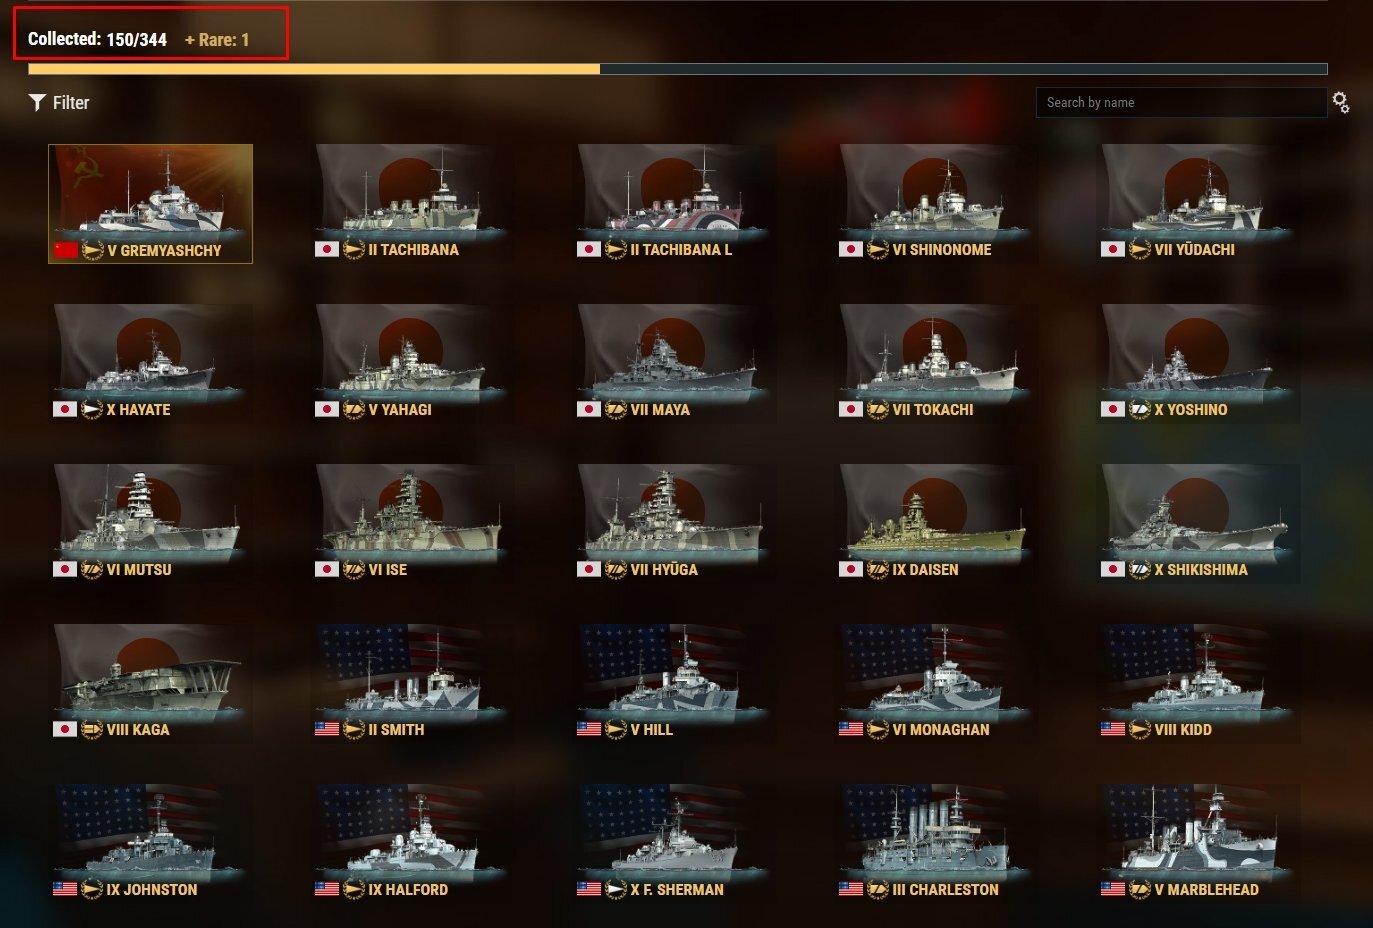
Task: Click the cruiser class icon beside VII Maya
Action: pyautogui.click(x=616, y=409)
